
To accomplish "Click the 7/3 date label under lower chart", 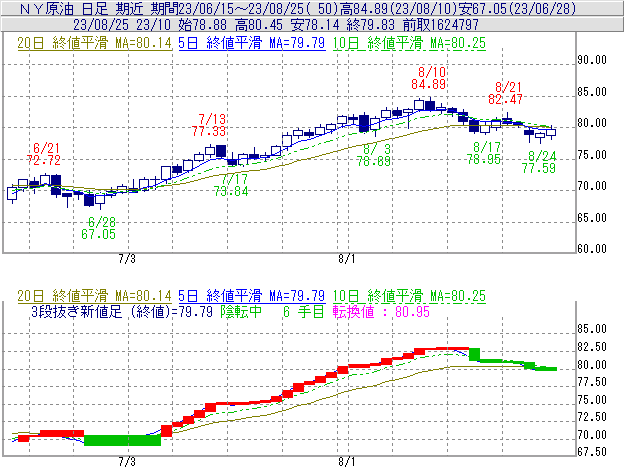I will point(127,462).
